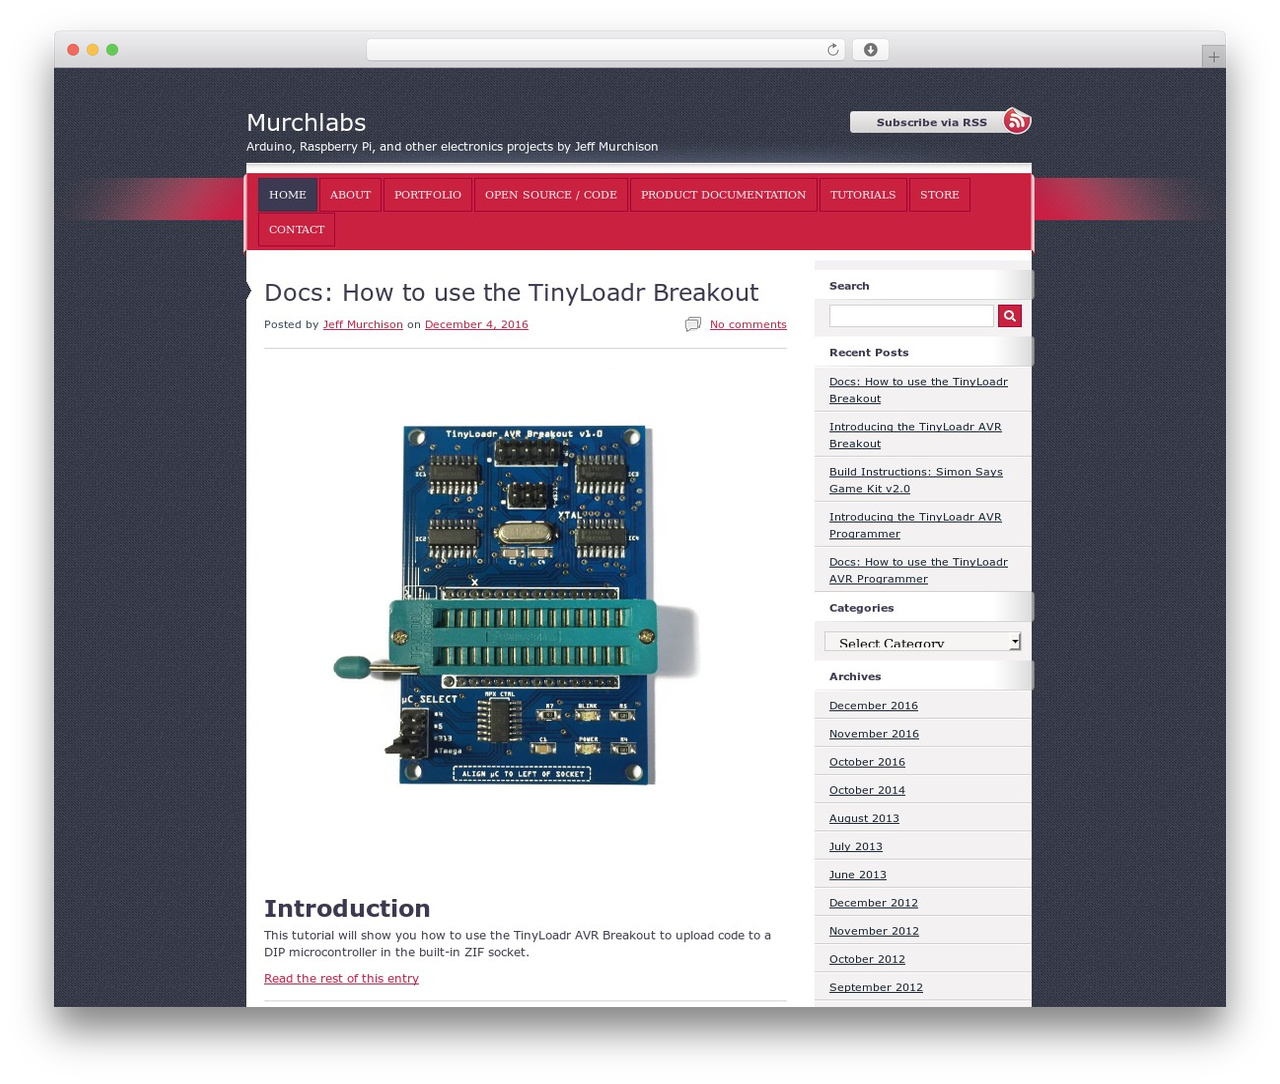
Task: Open recent post Docs: How to use TinyLoadr Breakout
Action: click(x=918, y=390)
